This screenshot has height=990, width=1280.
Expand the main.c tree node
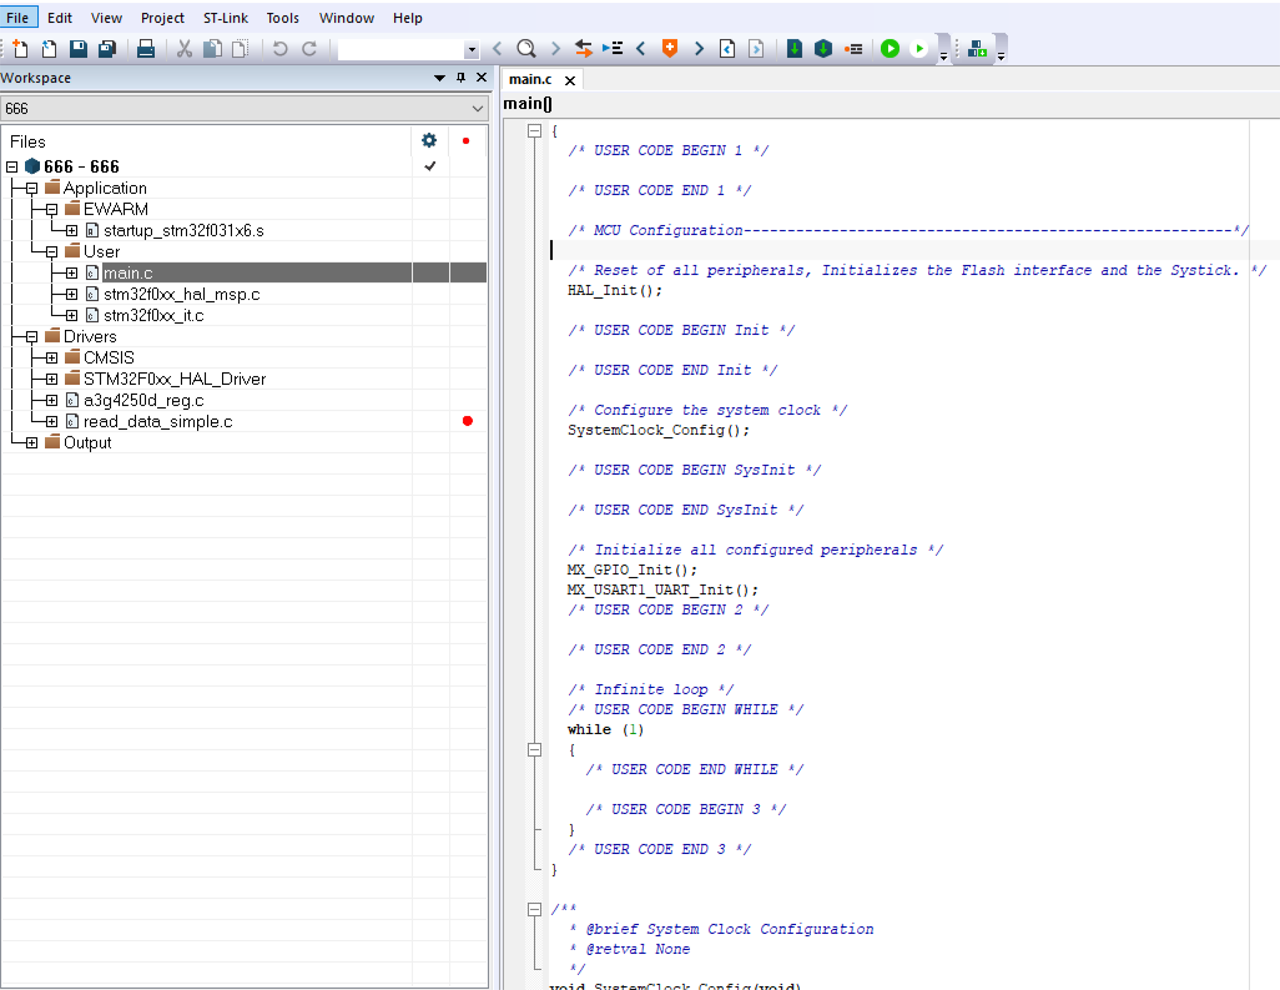coord(72,273)
